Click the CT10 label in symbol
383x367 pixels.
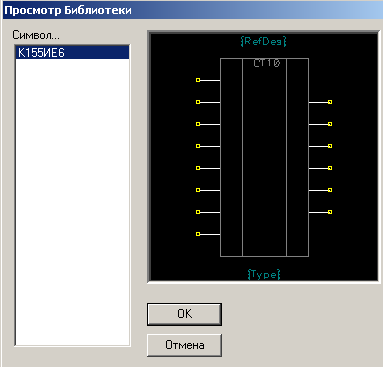(267, 63)
